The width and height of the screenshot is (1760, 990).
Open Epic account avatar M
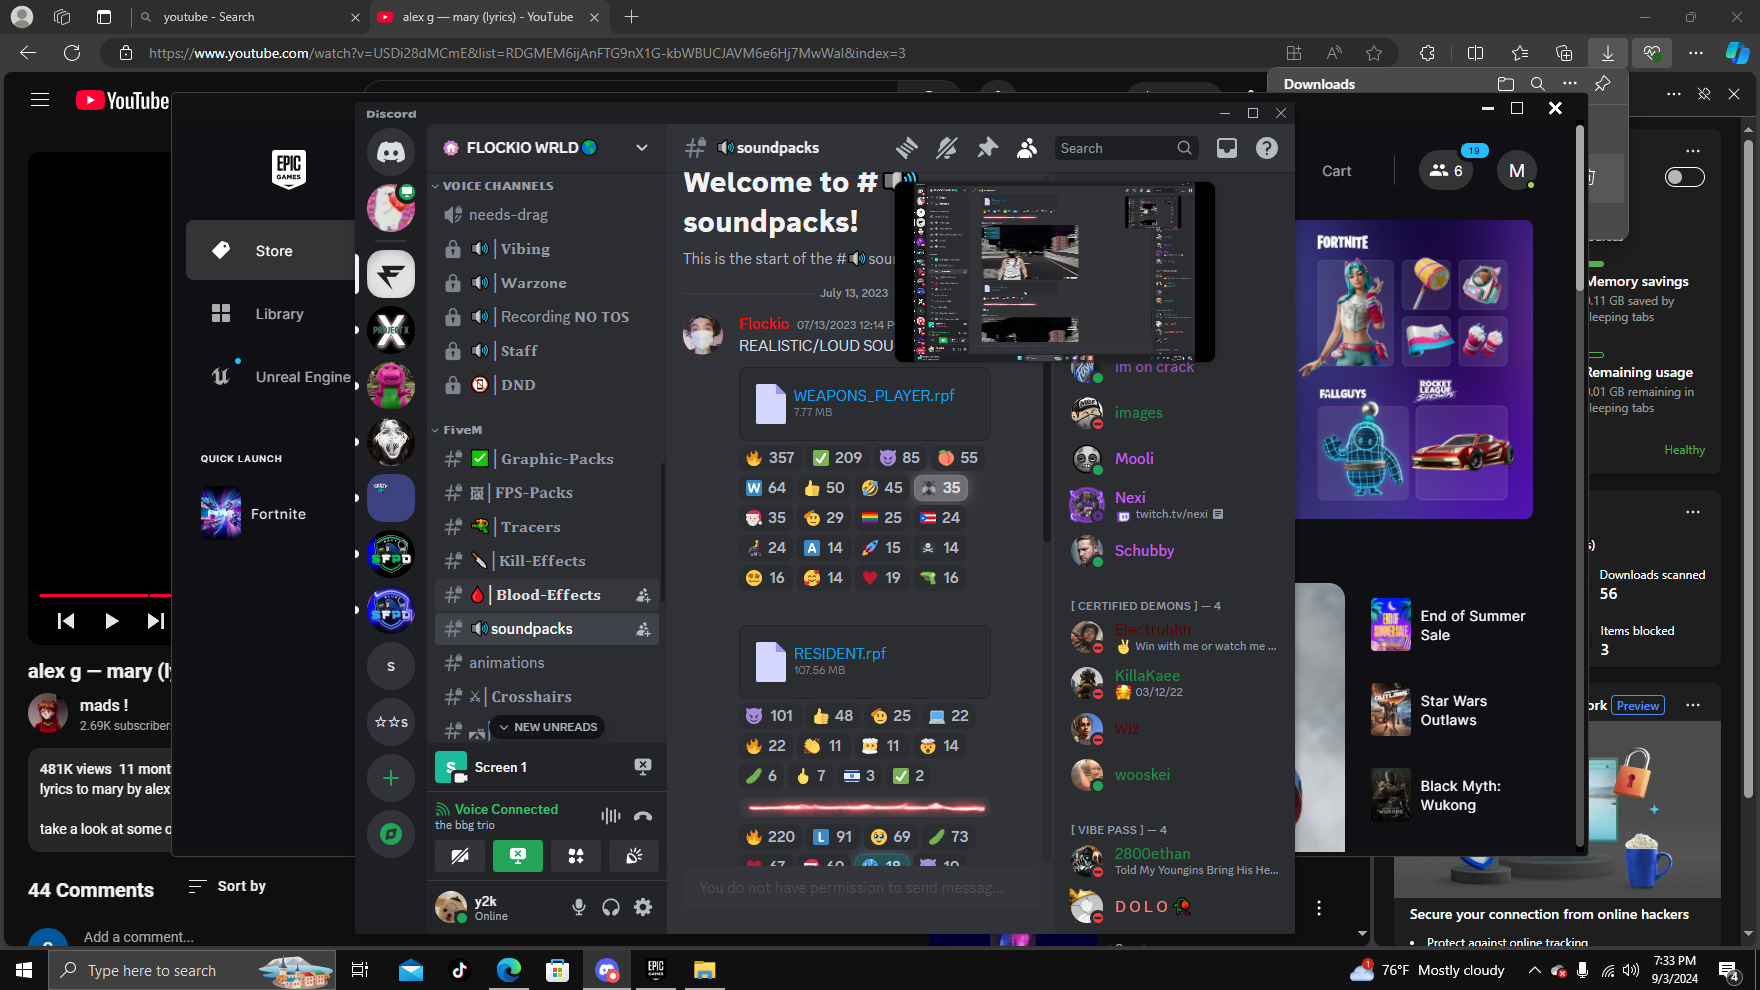click(x=1517, y=171)
